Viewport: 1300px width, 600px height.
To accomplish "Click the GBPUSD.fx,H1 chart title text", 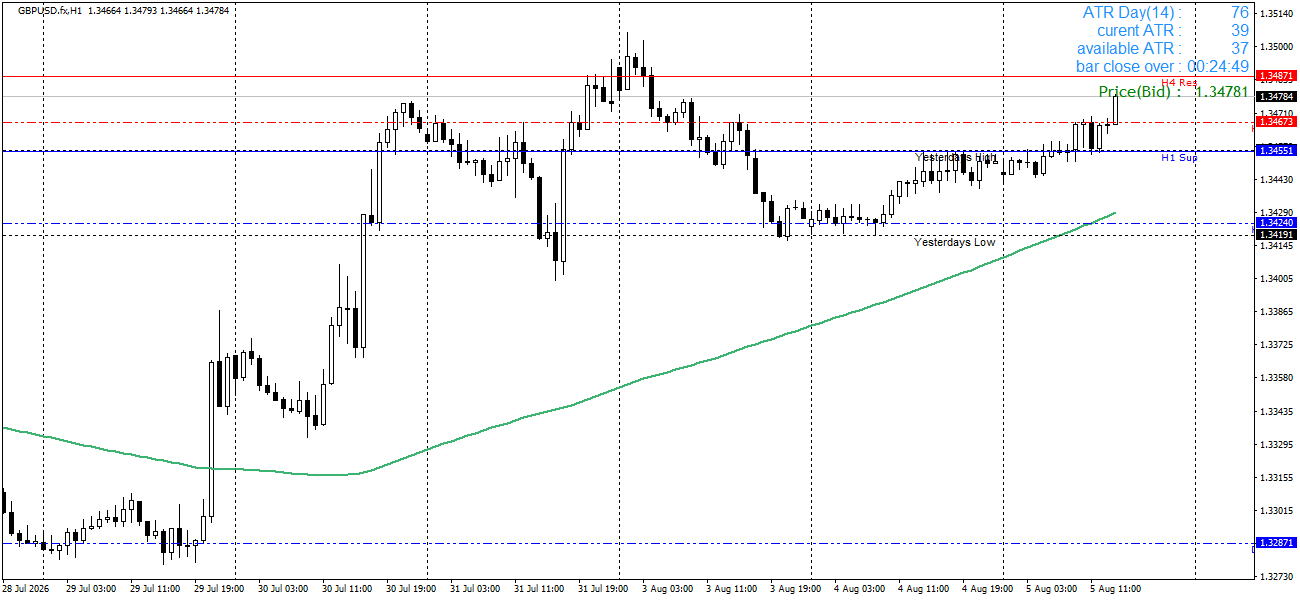I will pyautogui.click(x=50, y=10).
